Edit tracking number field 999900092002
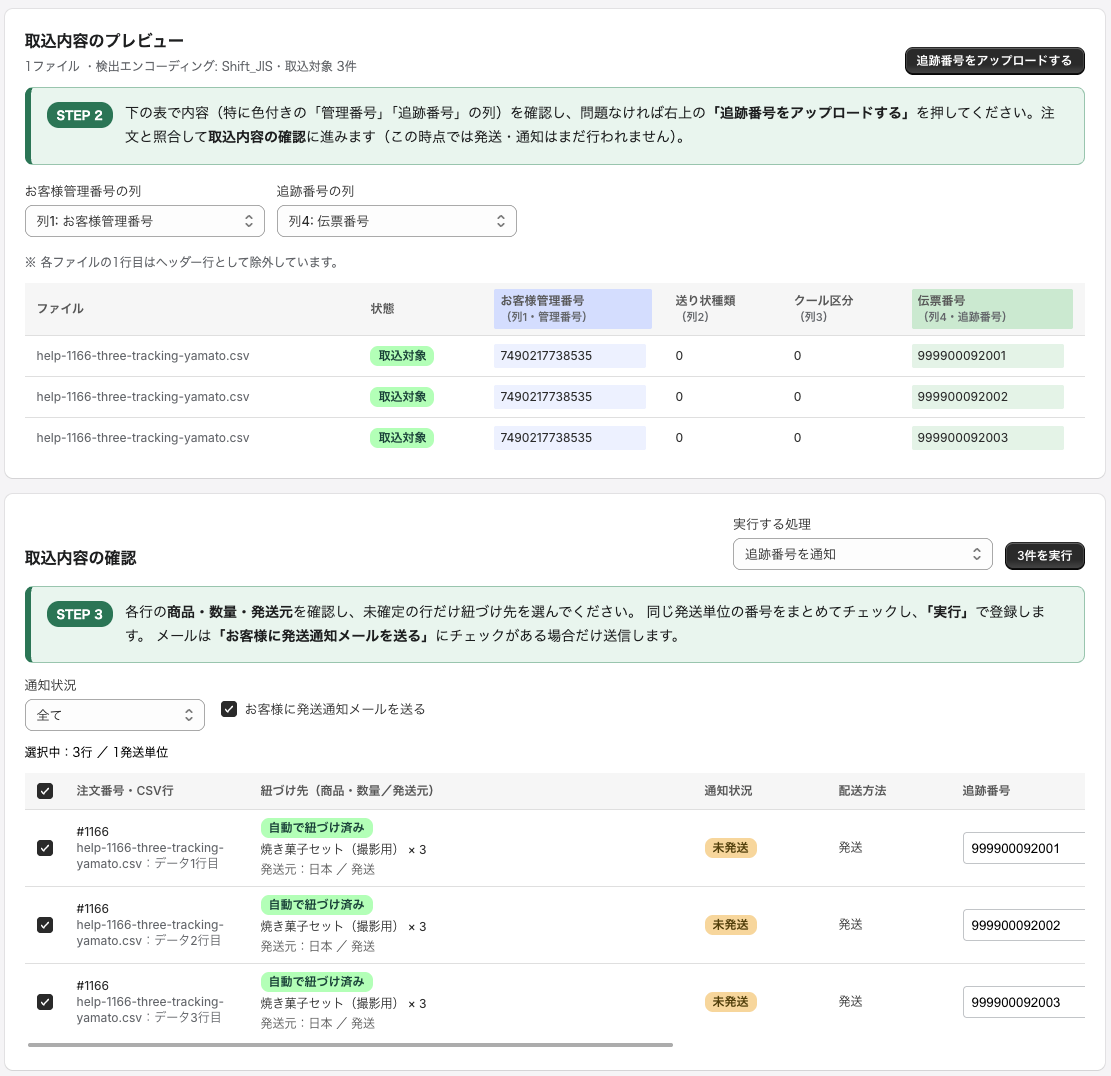Viewport: 1111px width, 1076px height. (x=1024, y=925)
